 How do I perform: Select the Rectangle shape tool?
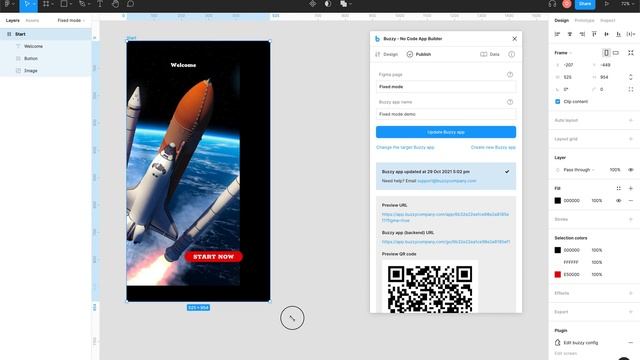coord(64,4)
